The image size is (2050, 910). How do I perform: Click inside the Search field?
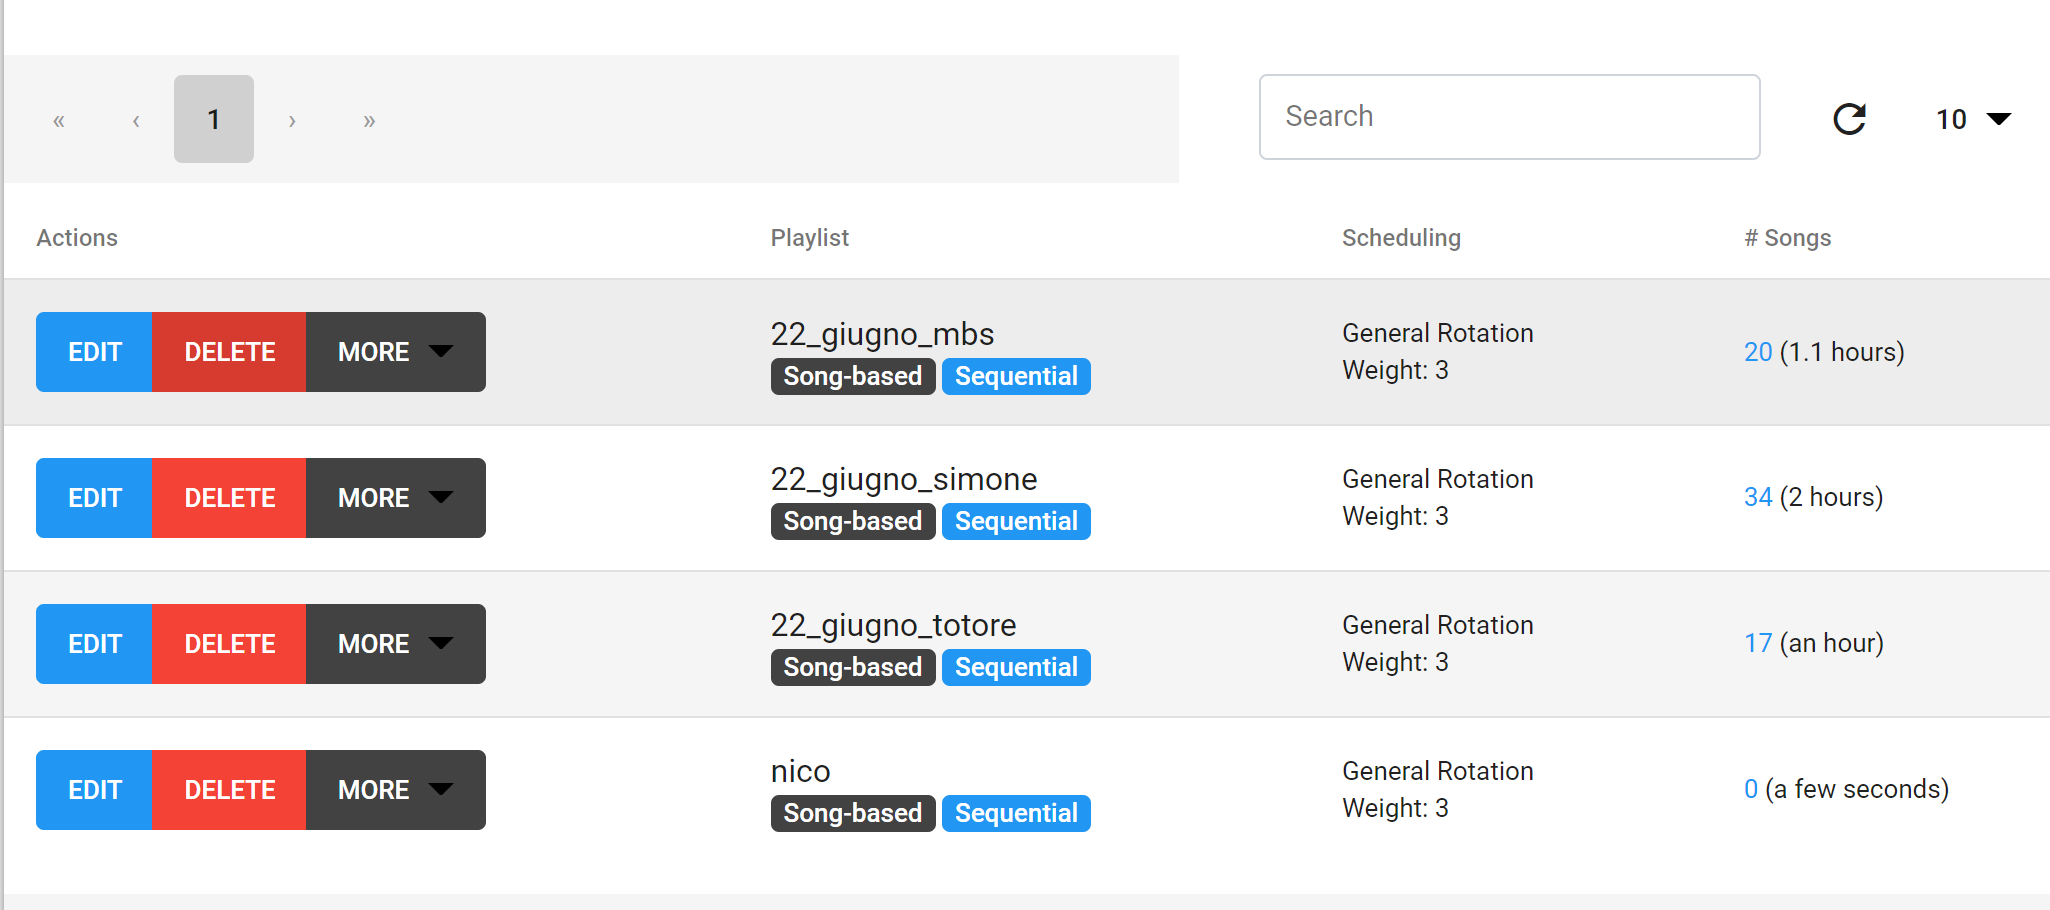click(1509, 117)
